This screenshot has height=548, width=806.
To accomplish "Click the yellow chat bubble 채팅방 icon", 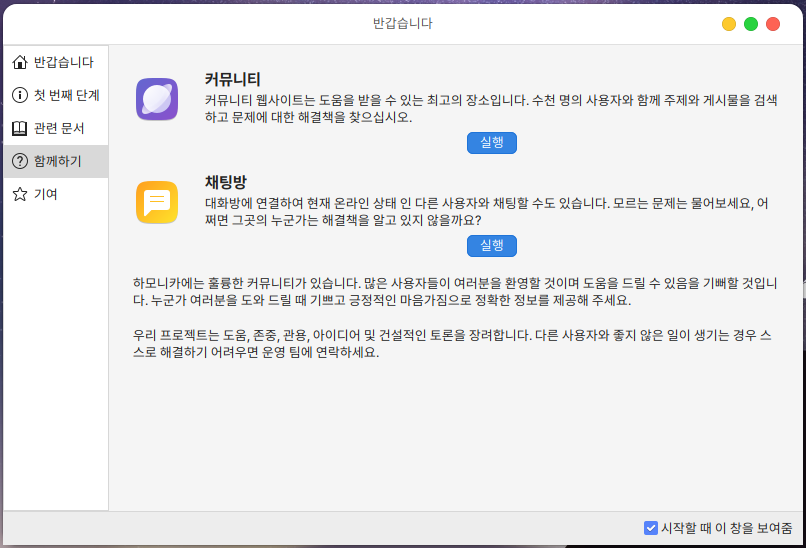I will [157, 203].
